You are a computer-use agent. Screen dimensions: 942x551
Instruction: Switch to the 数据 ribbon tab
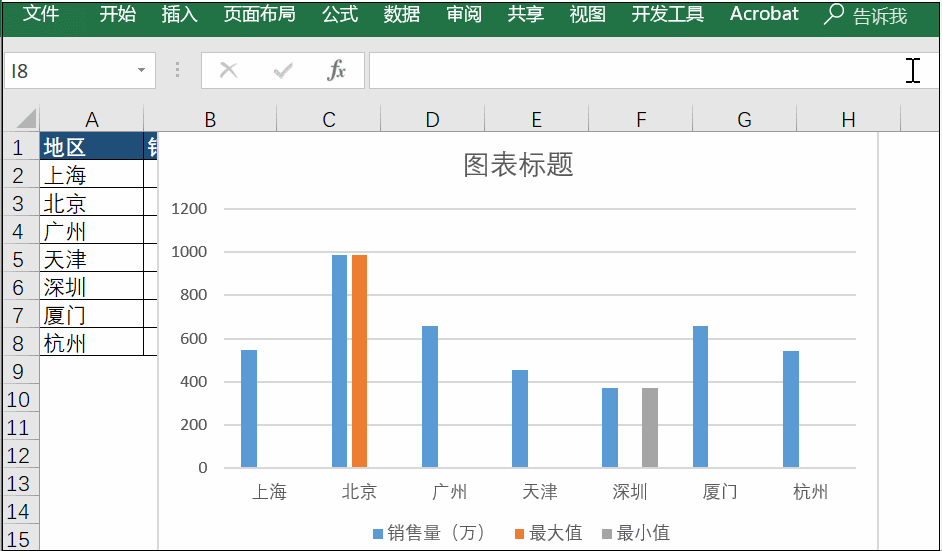pyautogui.click(x=402, y=14)
